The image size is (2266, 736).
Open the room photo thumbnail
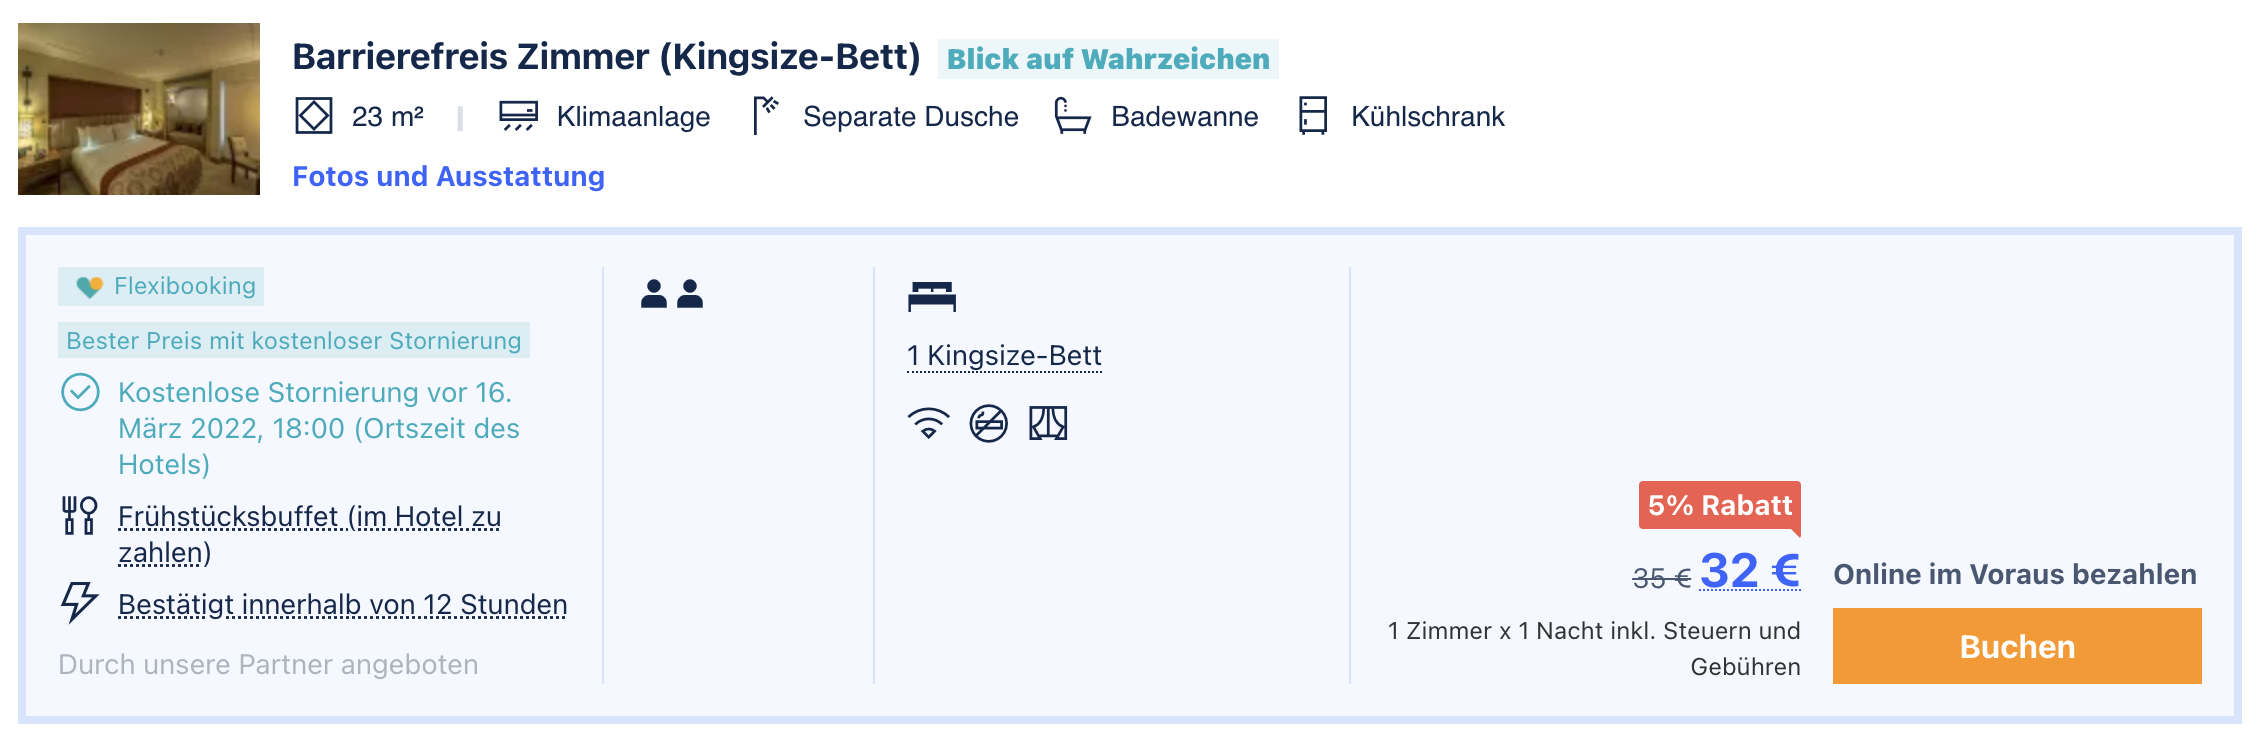coord(139,109)
